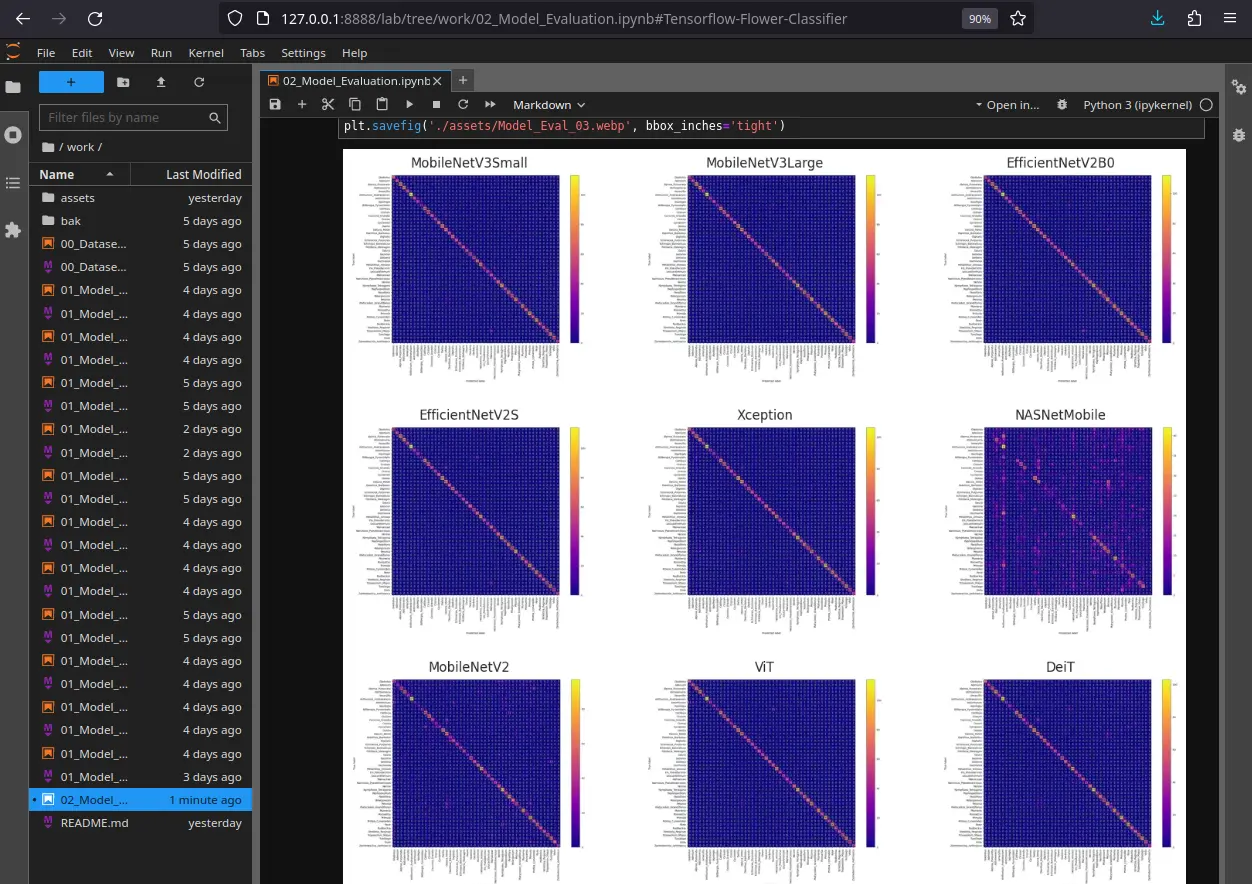Open the Edit menu
This screenshot has width=1252, height=884.
[x=82, y=53]
